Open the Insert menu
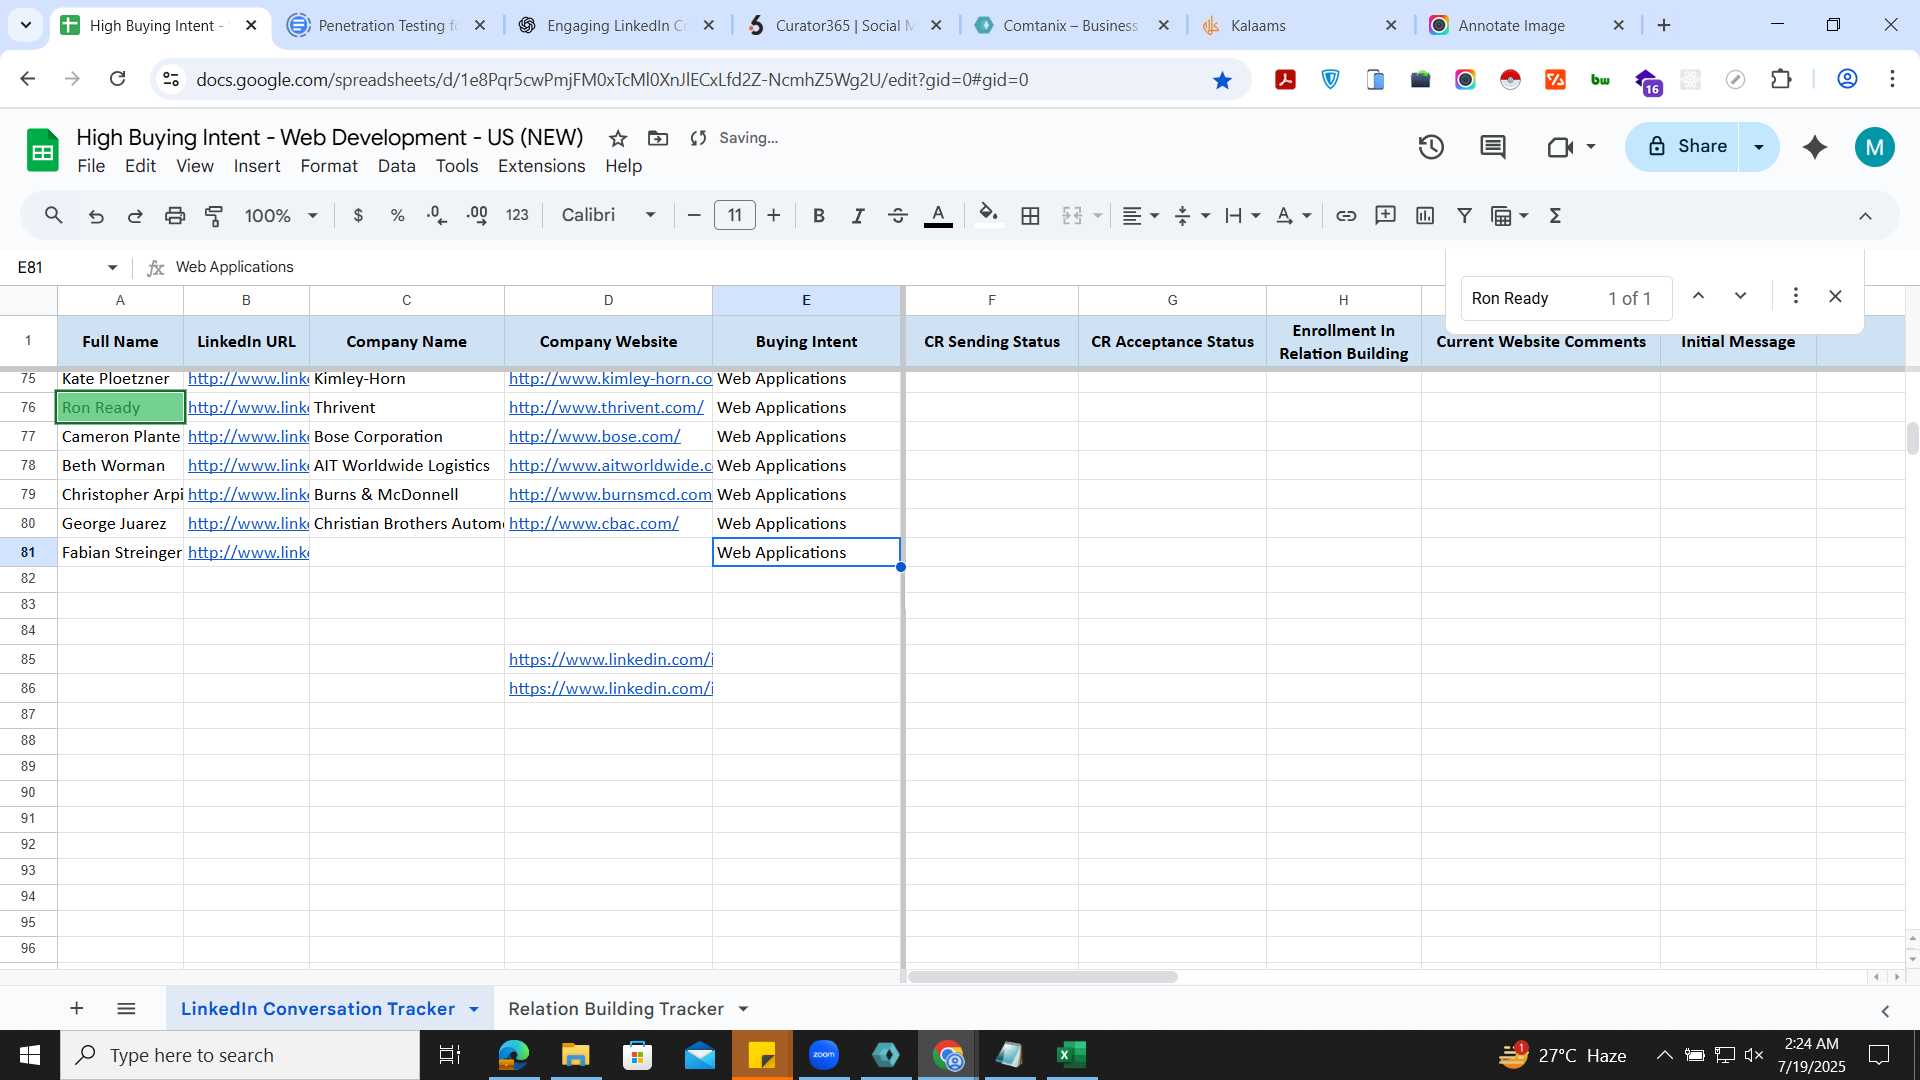 click(x=257, y=166)
